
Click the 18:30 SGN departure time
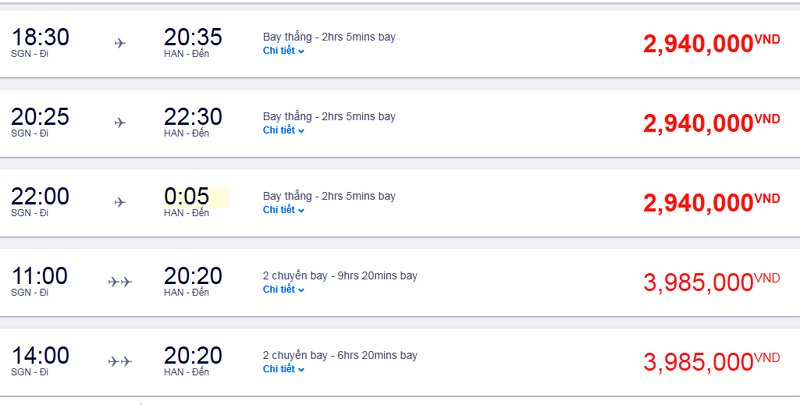pos(40,37)
